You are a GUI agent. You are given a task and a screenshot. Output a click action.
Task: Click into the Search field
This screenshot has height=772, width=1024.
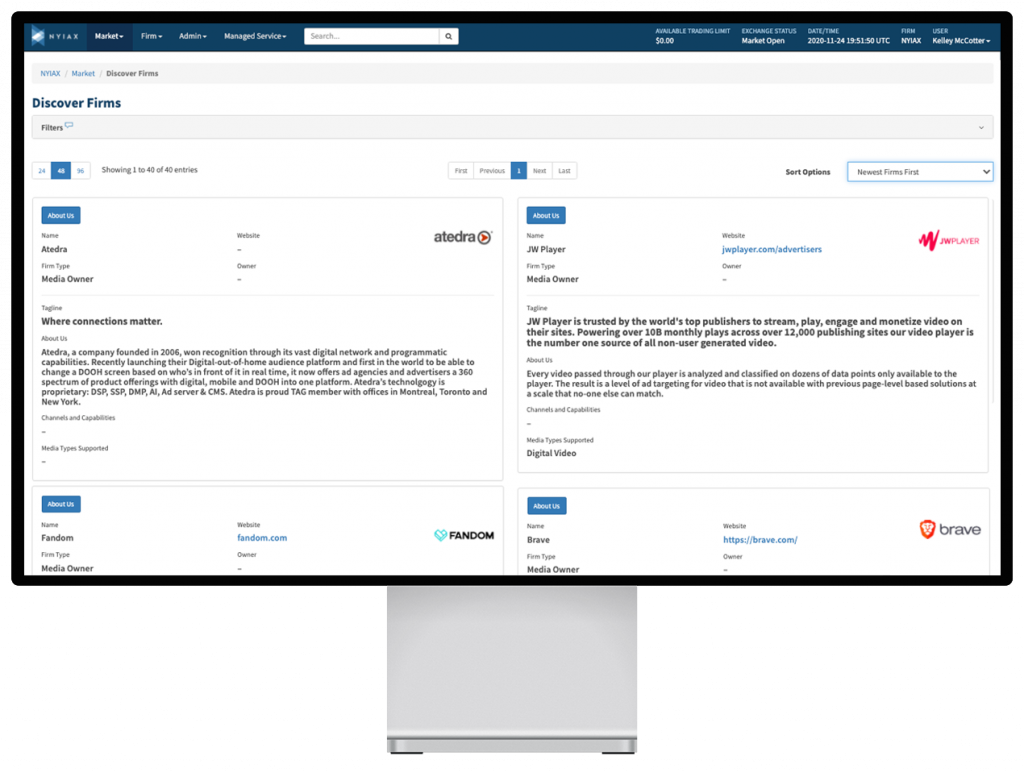tap(372, 36)
